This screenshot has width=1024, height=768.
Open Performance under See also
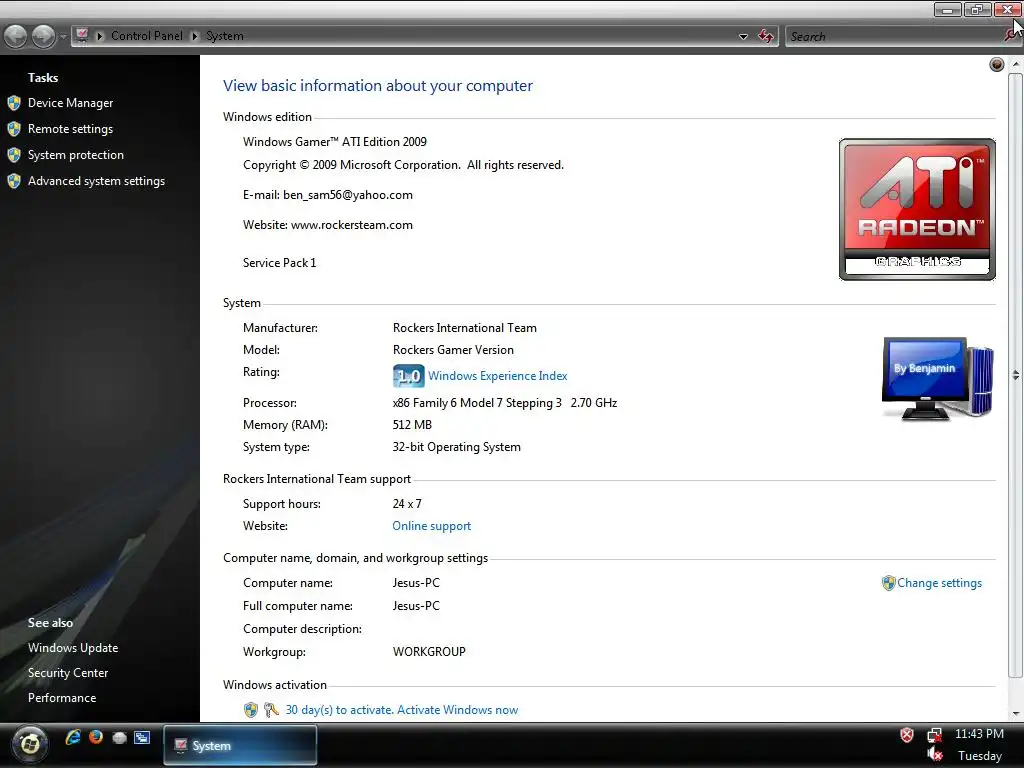click(61, 698)
